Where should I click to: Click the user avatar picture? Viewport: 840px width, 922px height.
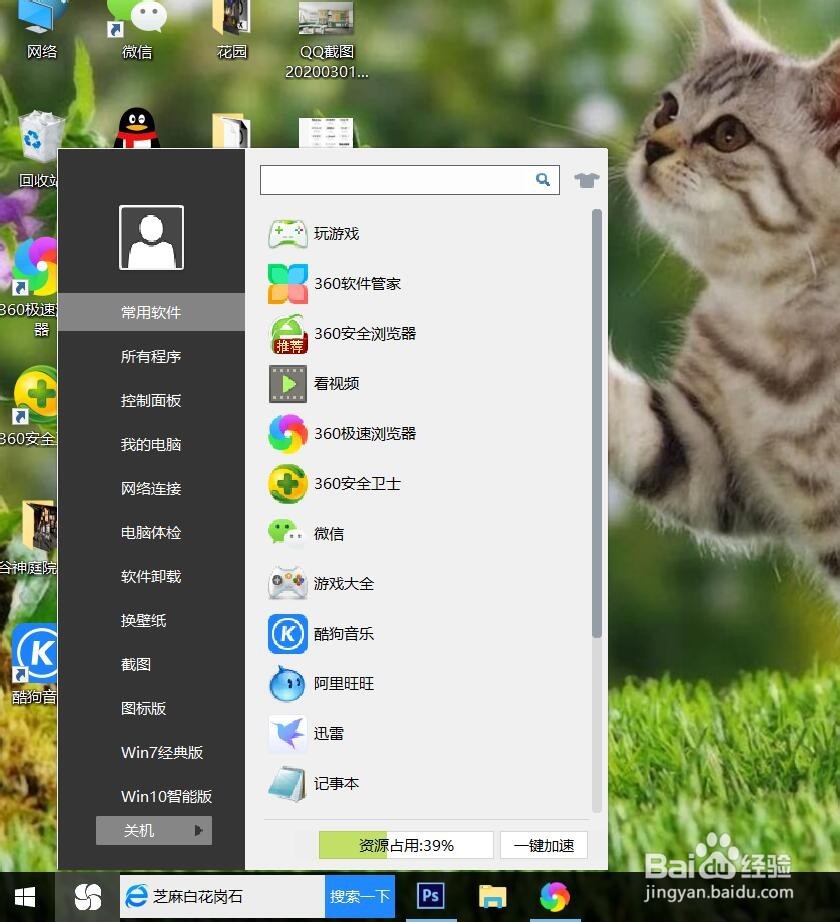coord(152,238)
